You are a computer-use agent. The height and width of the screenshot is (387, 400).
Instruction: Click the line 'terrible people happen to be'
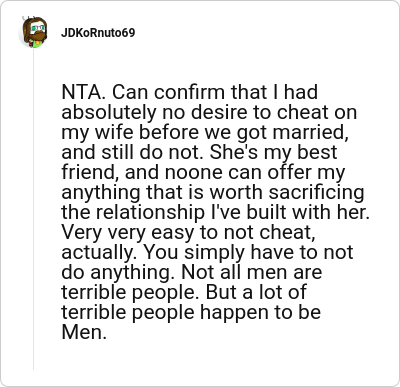coord(191,313)
